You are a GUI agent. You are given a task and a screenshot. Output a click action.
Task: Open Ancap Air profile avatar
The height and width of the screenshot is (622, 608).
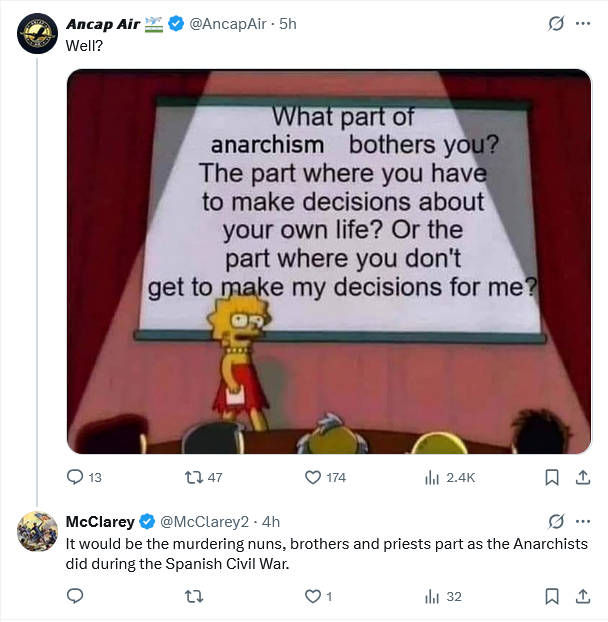37,35
